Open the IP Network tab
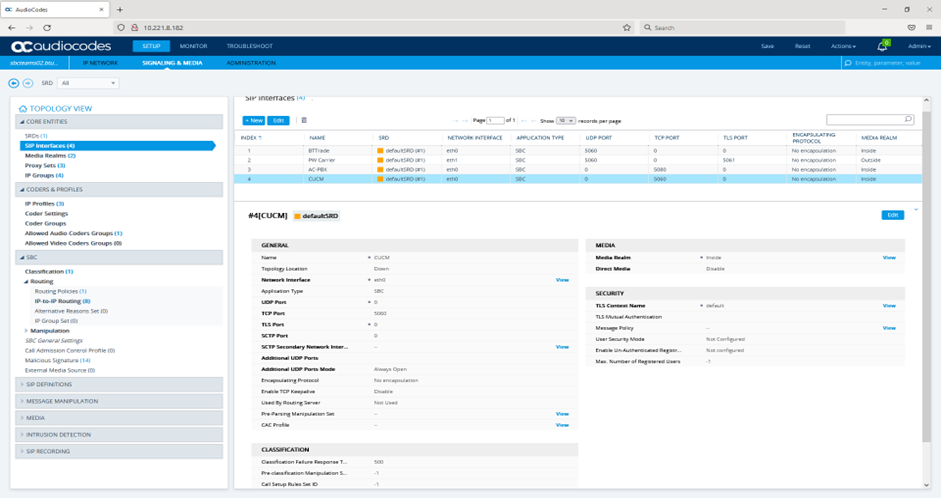The width and height of the screenshot is (941, 498). pos(100,63)
